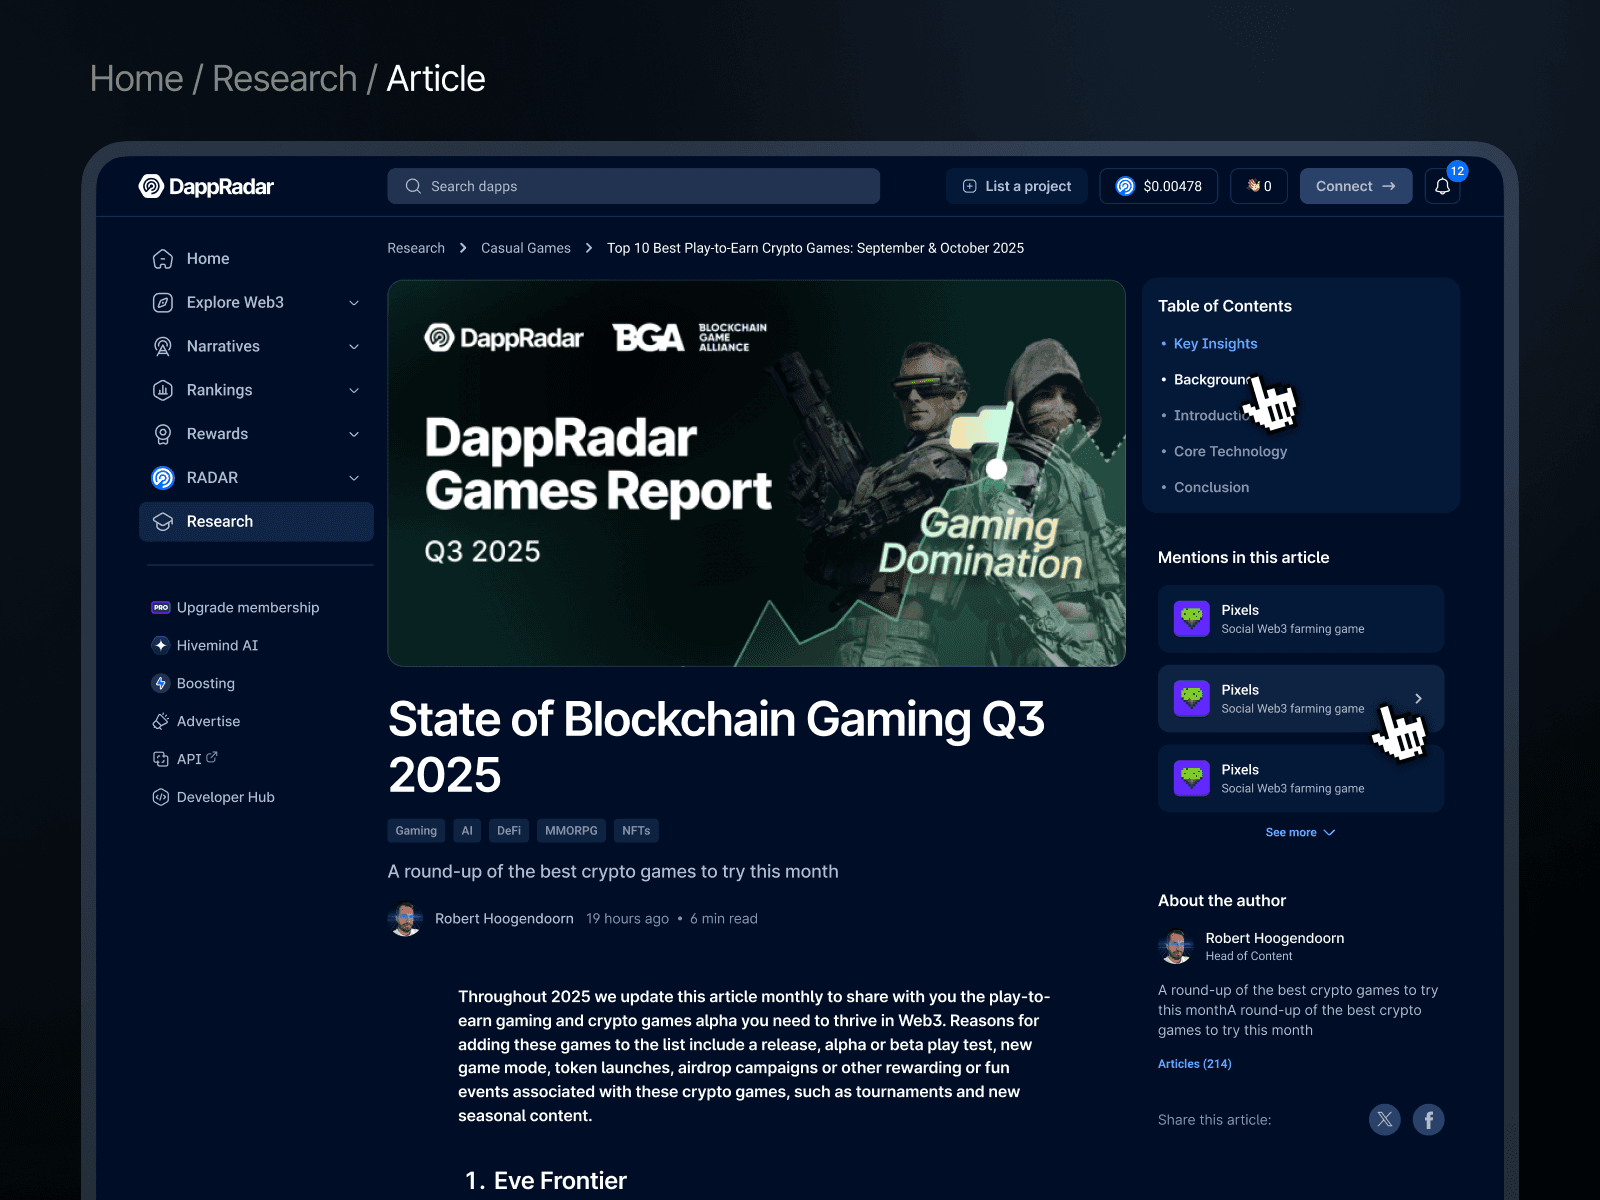The height and width of the screenshot is (1200, 1600).
Task: Click the Advertise menu label
Action: 209,722
